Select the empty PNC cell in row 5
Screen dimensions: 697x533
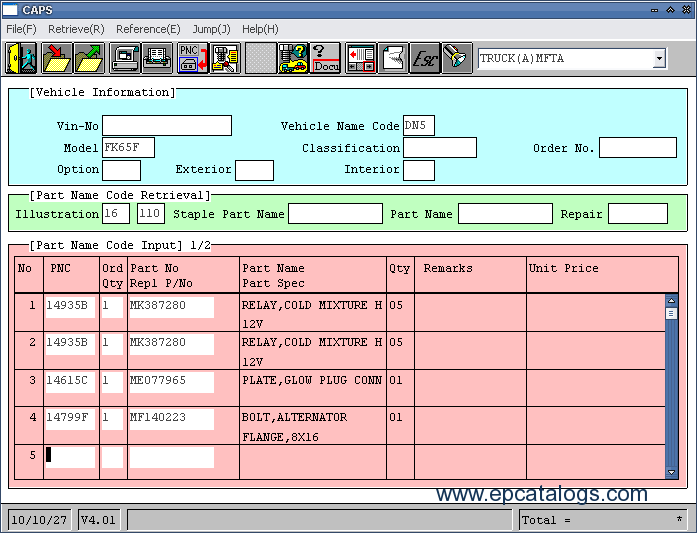(x=70, y=457)
